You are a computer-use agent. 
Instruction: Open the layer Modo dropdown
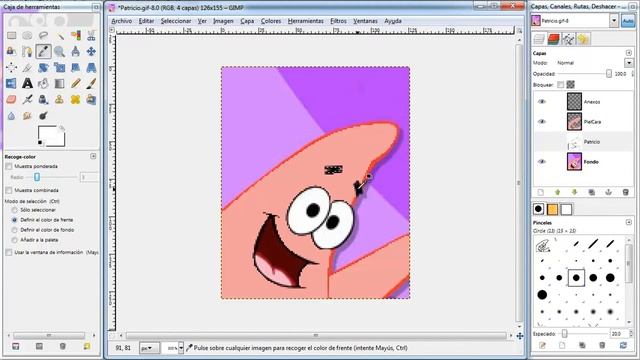pos(629,63)
